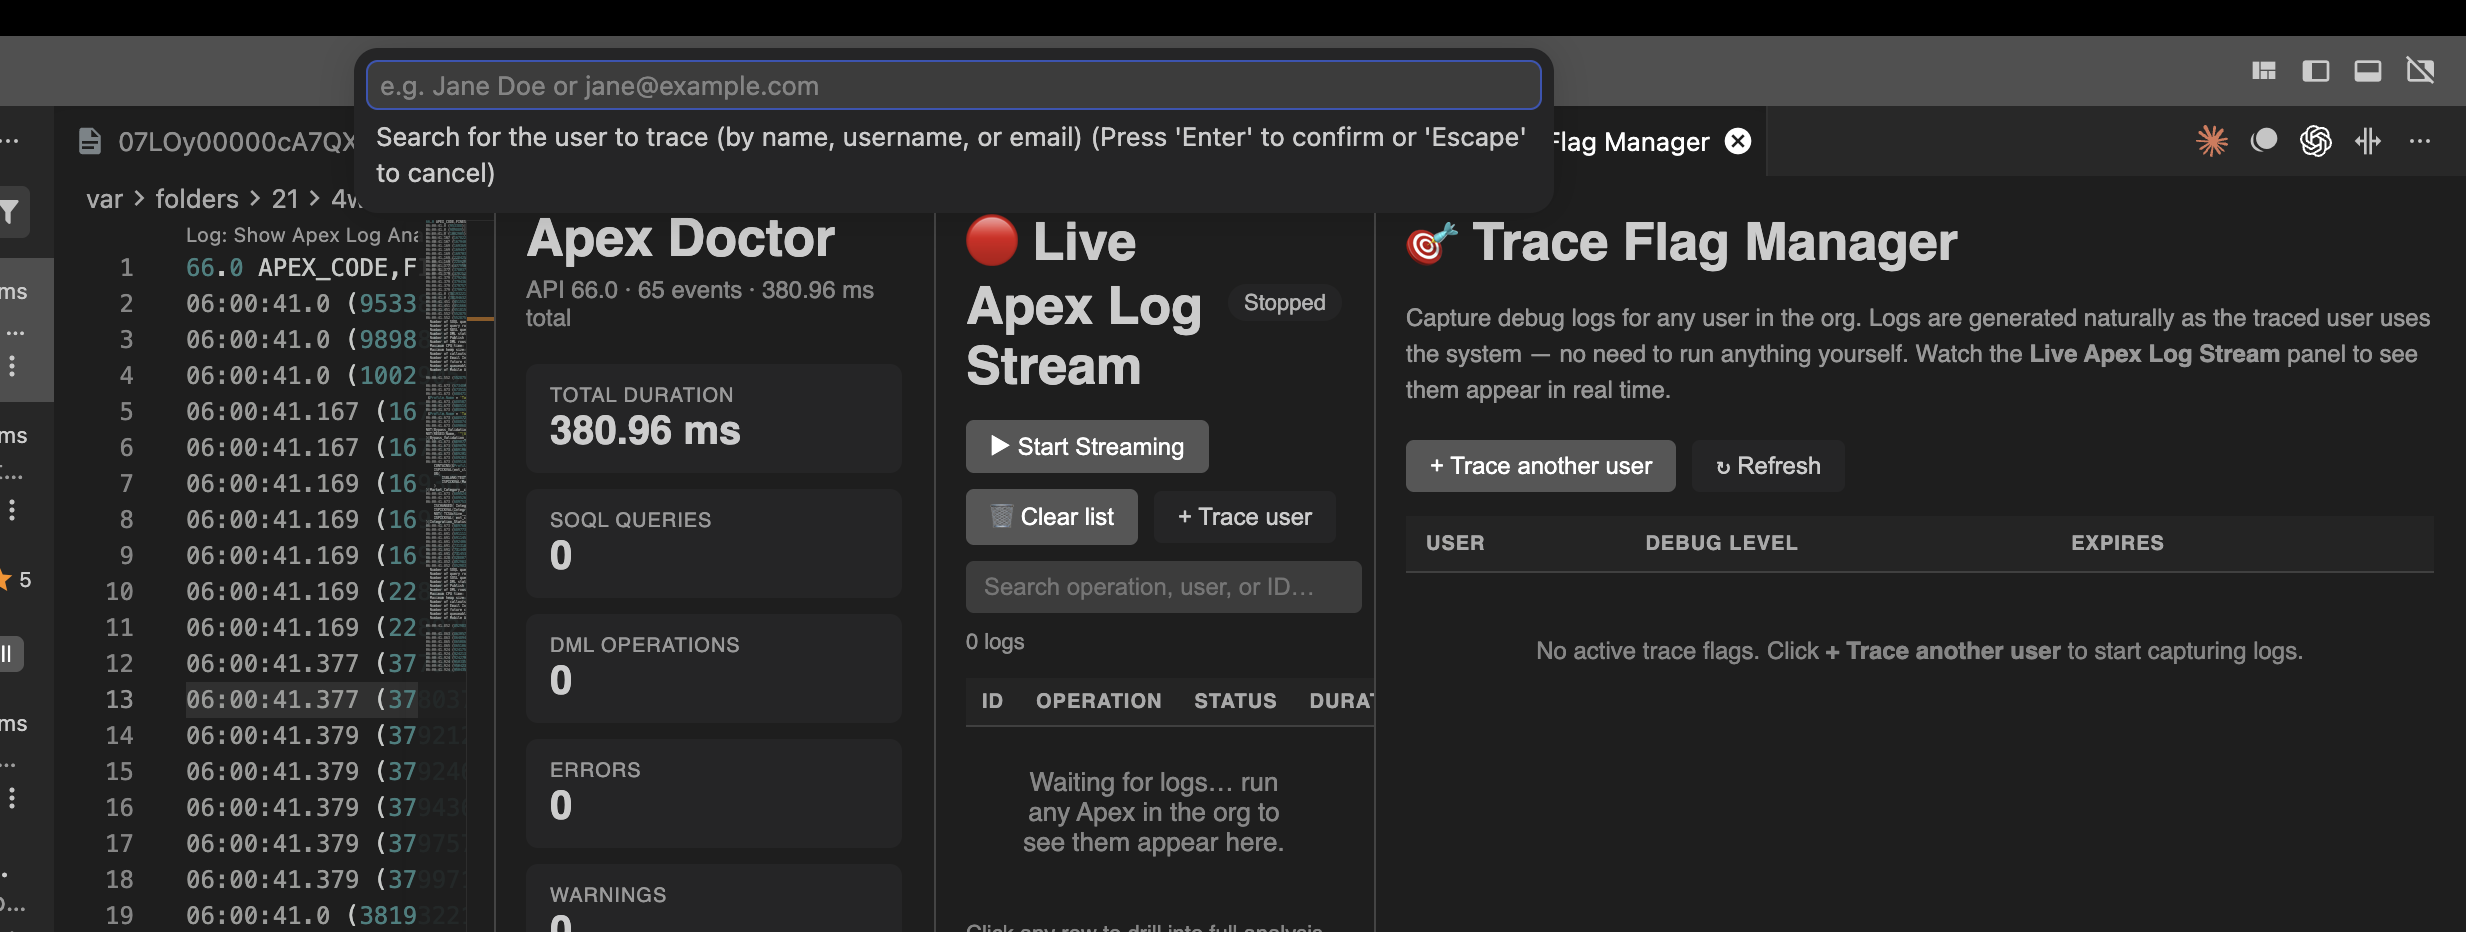Image resolution: width=2466 pixels, height=932 pixels.
Task: Open the editor More Actions ellipsis menu
Action: [x=2420, y=141]
